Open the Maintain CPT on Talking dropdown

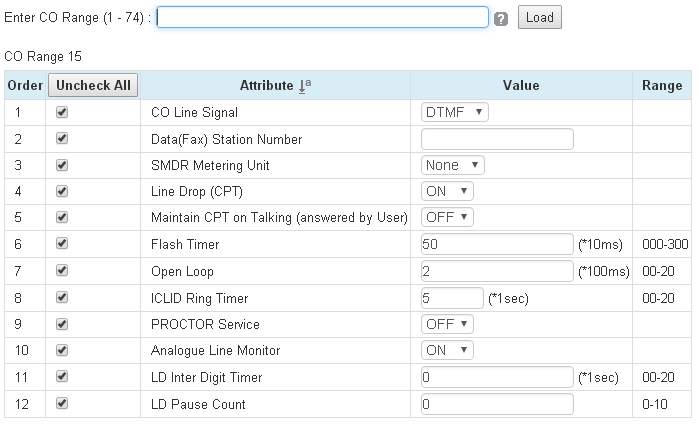click(x=447, y=217)
